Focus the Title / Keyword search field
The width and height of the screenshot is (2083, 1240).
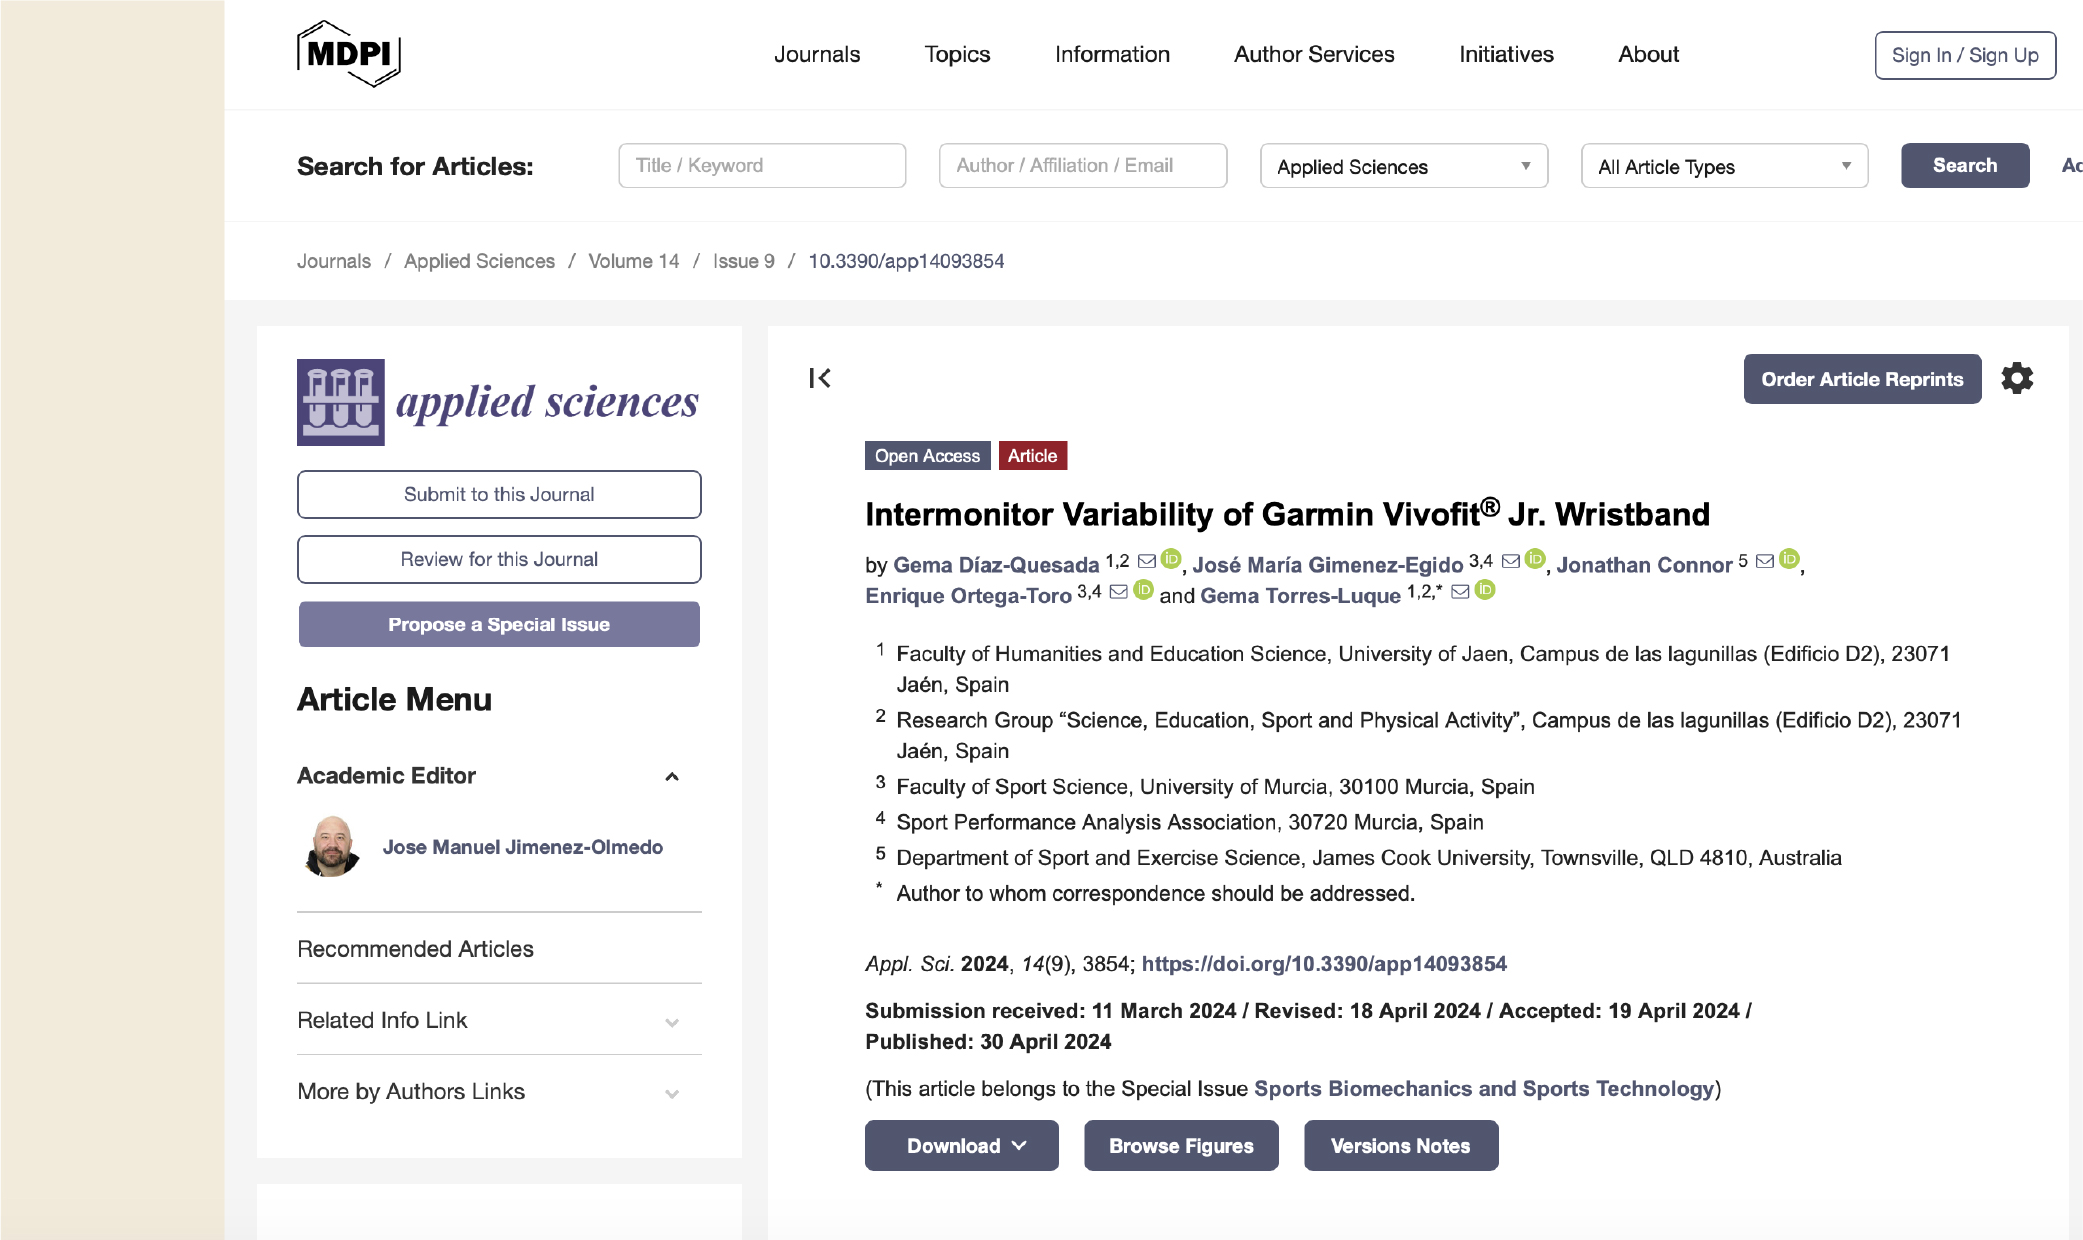point(762,165)
